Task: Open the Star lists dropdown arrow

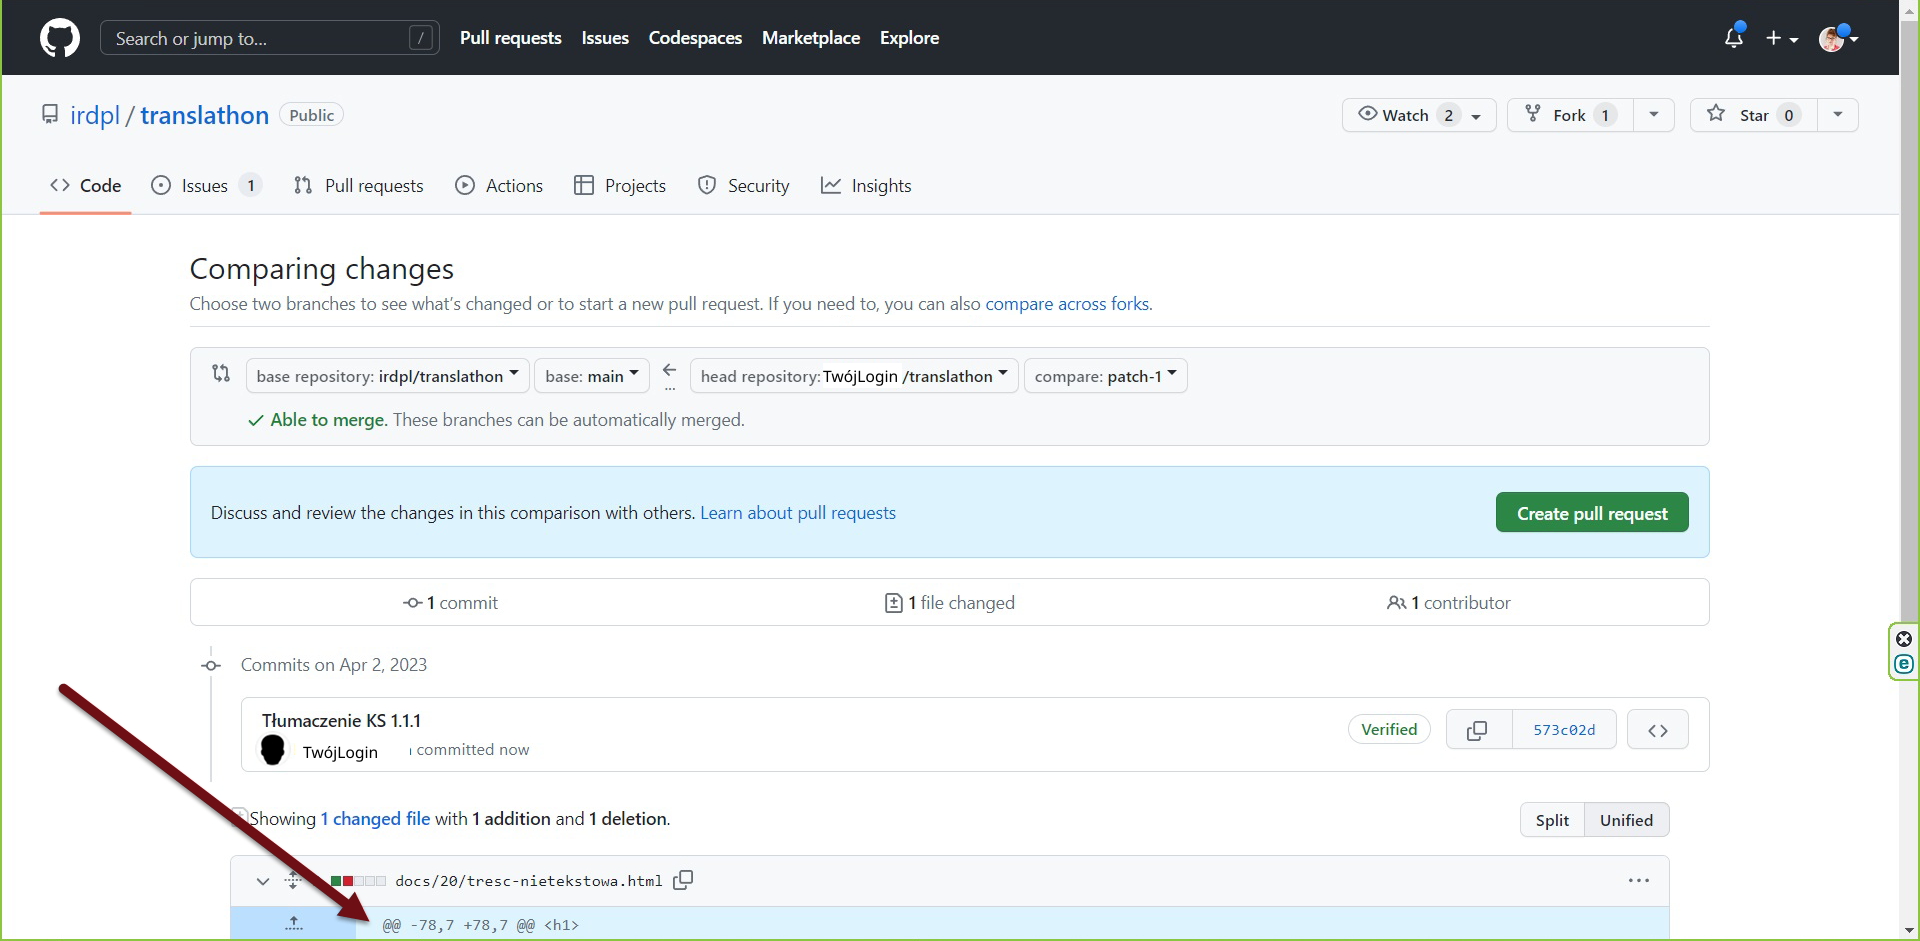Action: coord(1838,115)
